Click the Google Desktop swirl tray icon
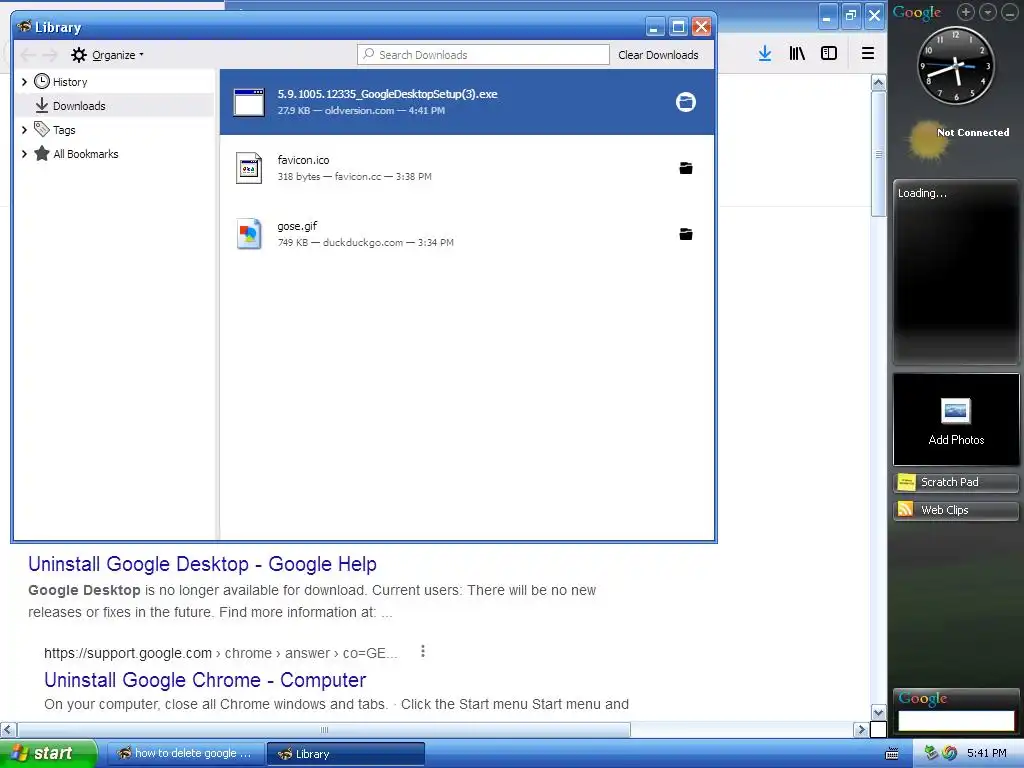This screenshot has width=1024, height=768. tap(950, 753)
